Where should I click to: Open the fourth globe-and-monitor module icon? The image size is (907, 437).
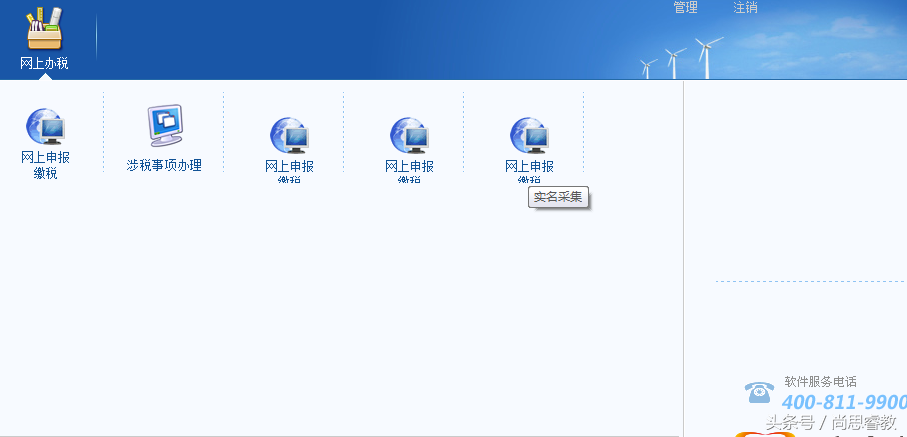coord(410,135)
